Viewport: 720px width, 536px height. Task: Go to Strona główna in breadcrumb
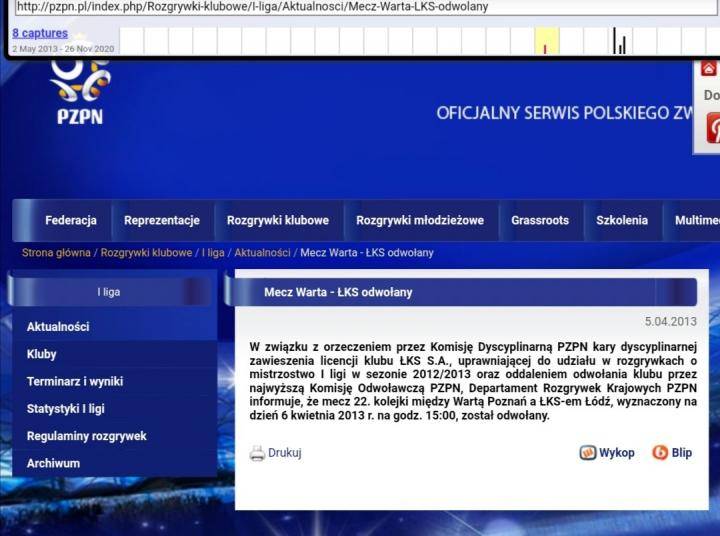click(x=56, y=253)
